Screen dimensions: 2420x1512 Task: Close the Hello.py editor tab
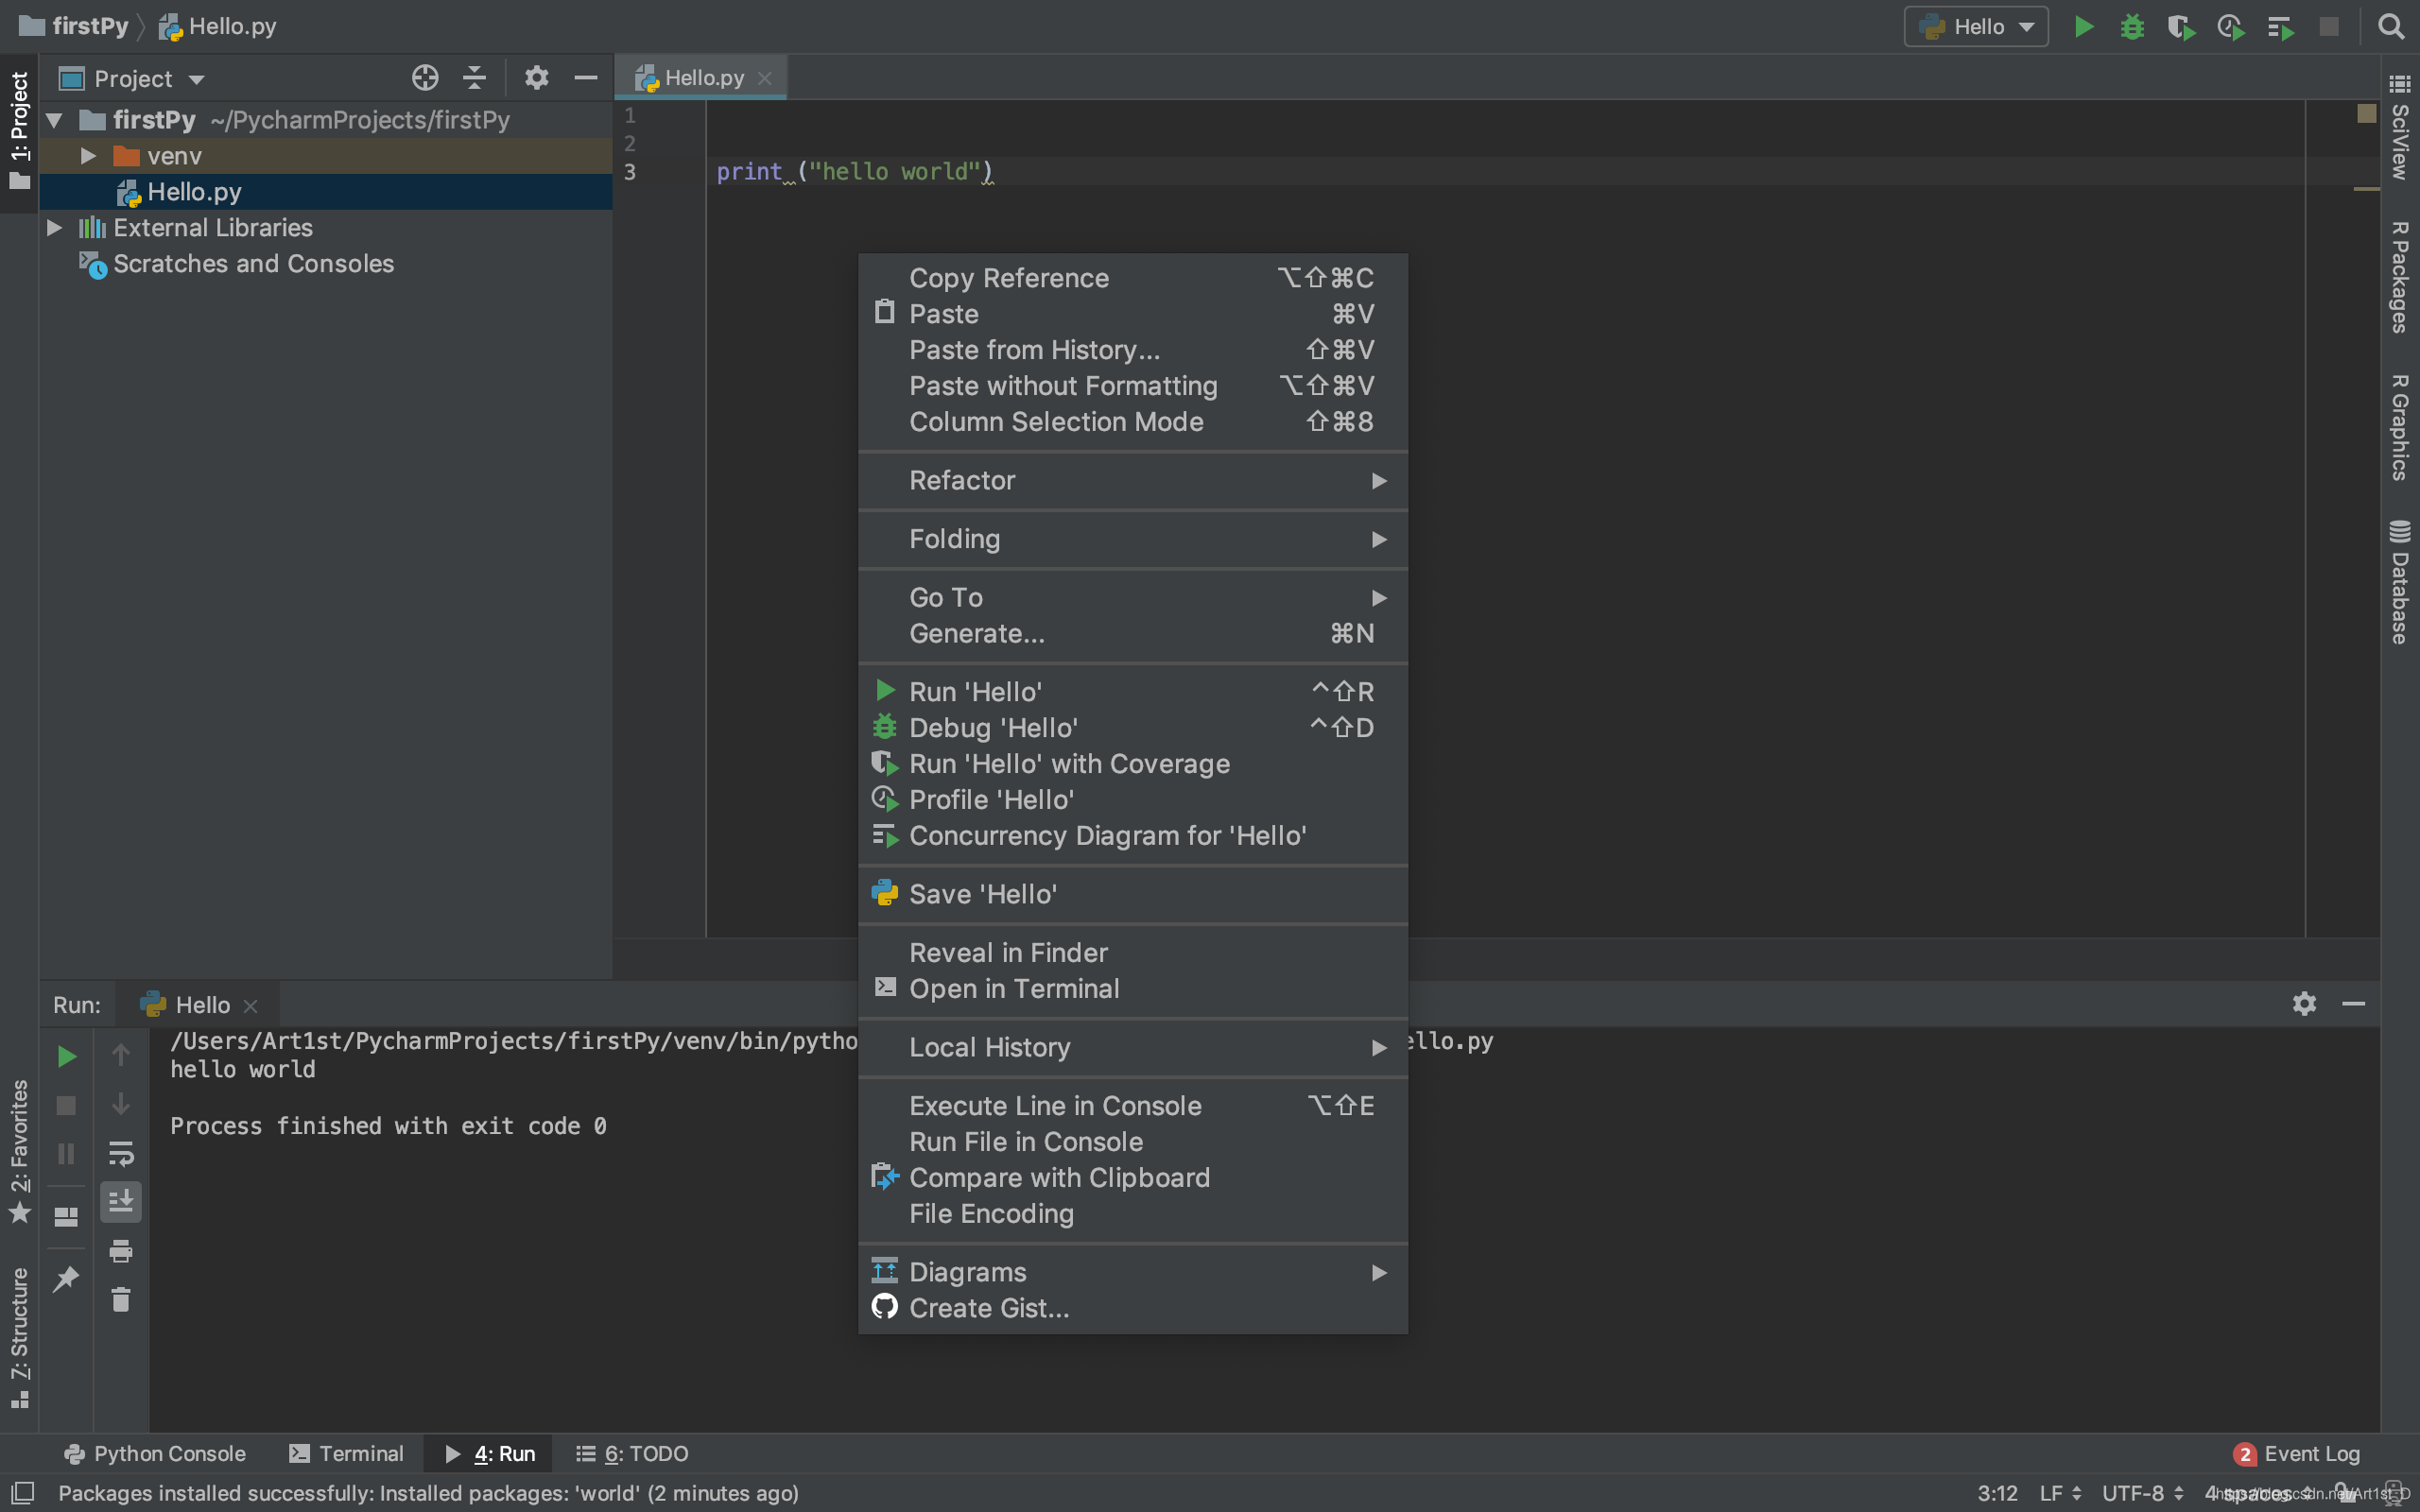pyautogui.click(x=765, y=77)
